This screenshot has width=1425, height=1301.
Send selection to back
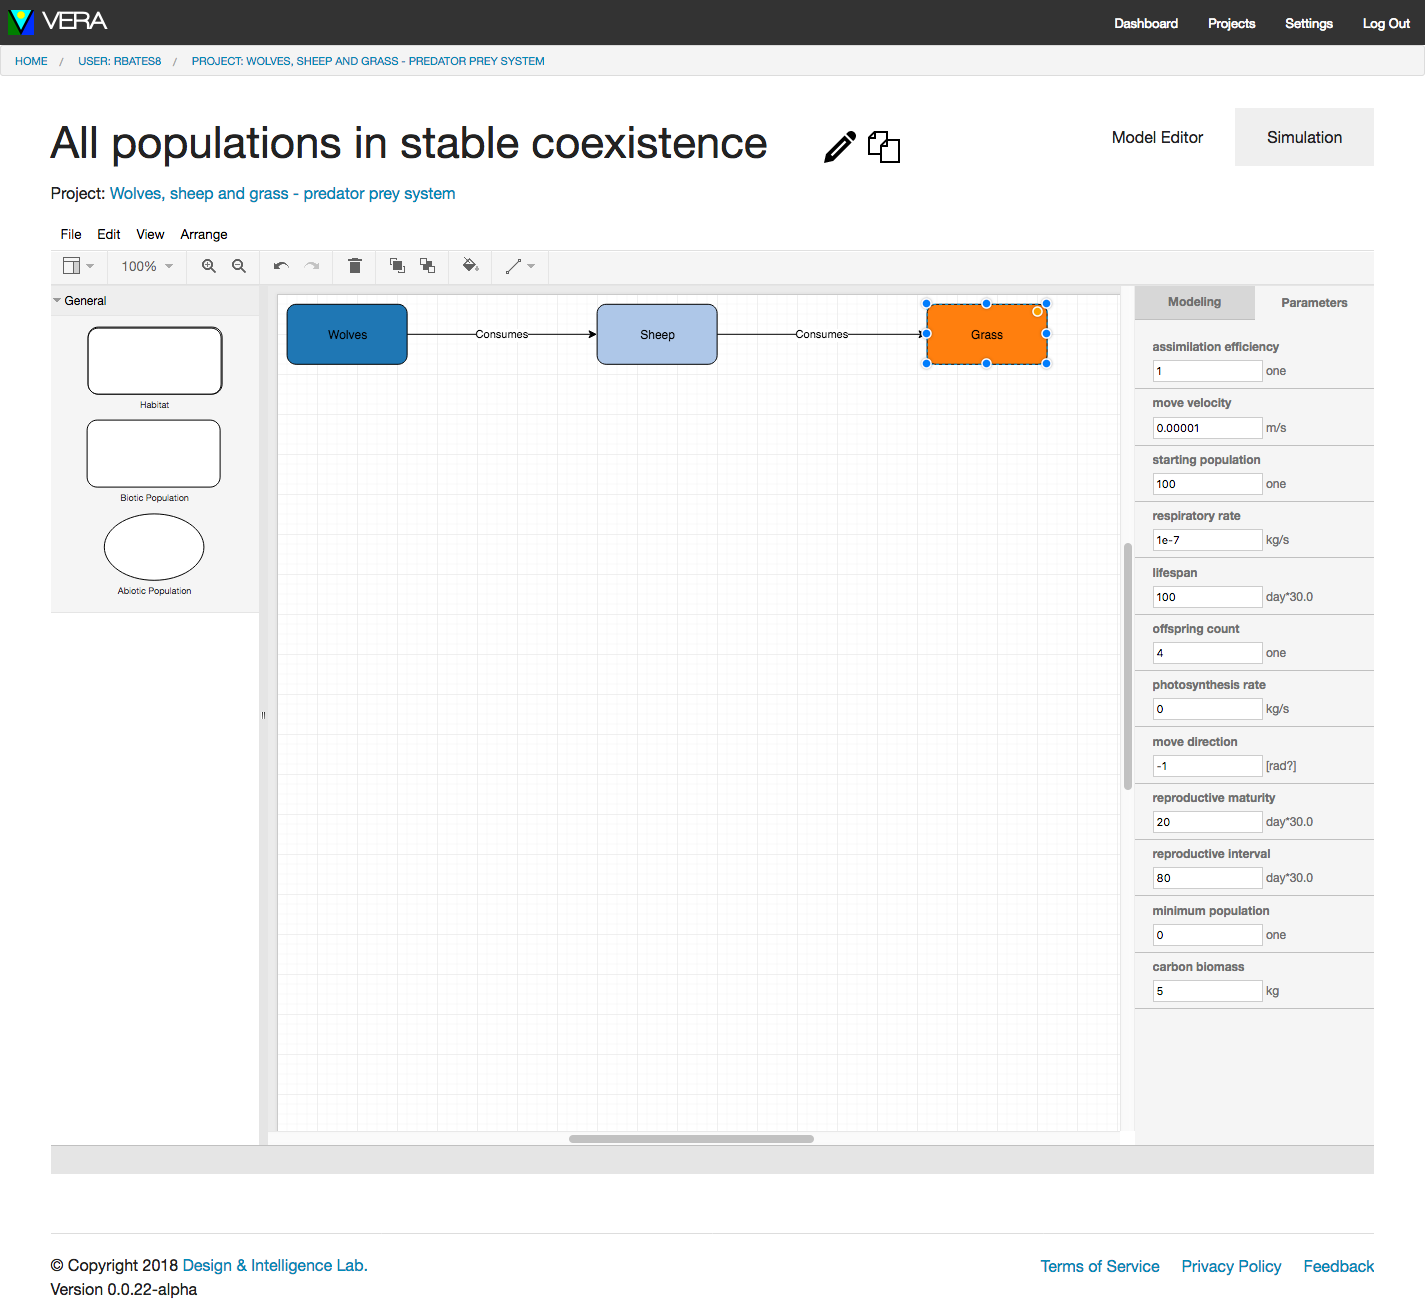click(428, 266)
